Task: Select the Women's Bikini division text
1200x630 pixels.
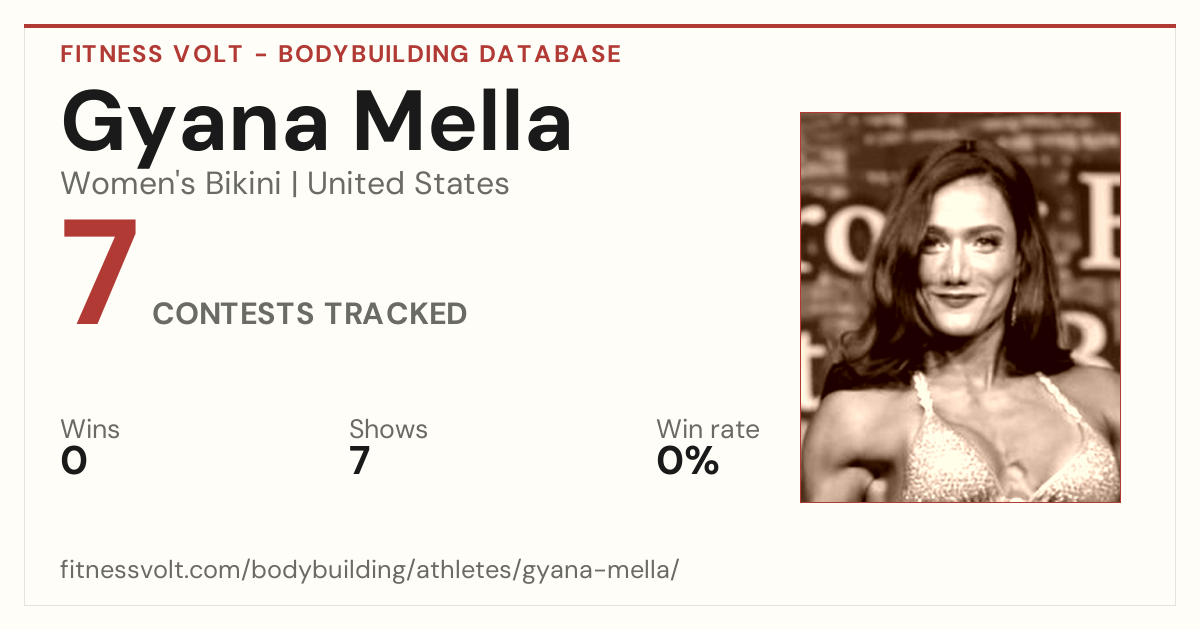Action: [171, 184]
